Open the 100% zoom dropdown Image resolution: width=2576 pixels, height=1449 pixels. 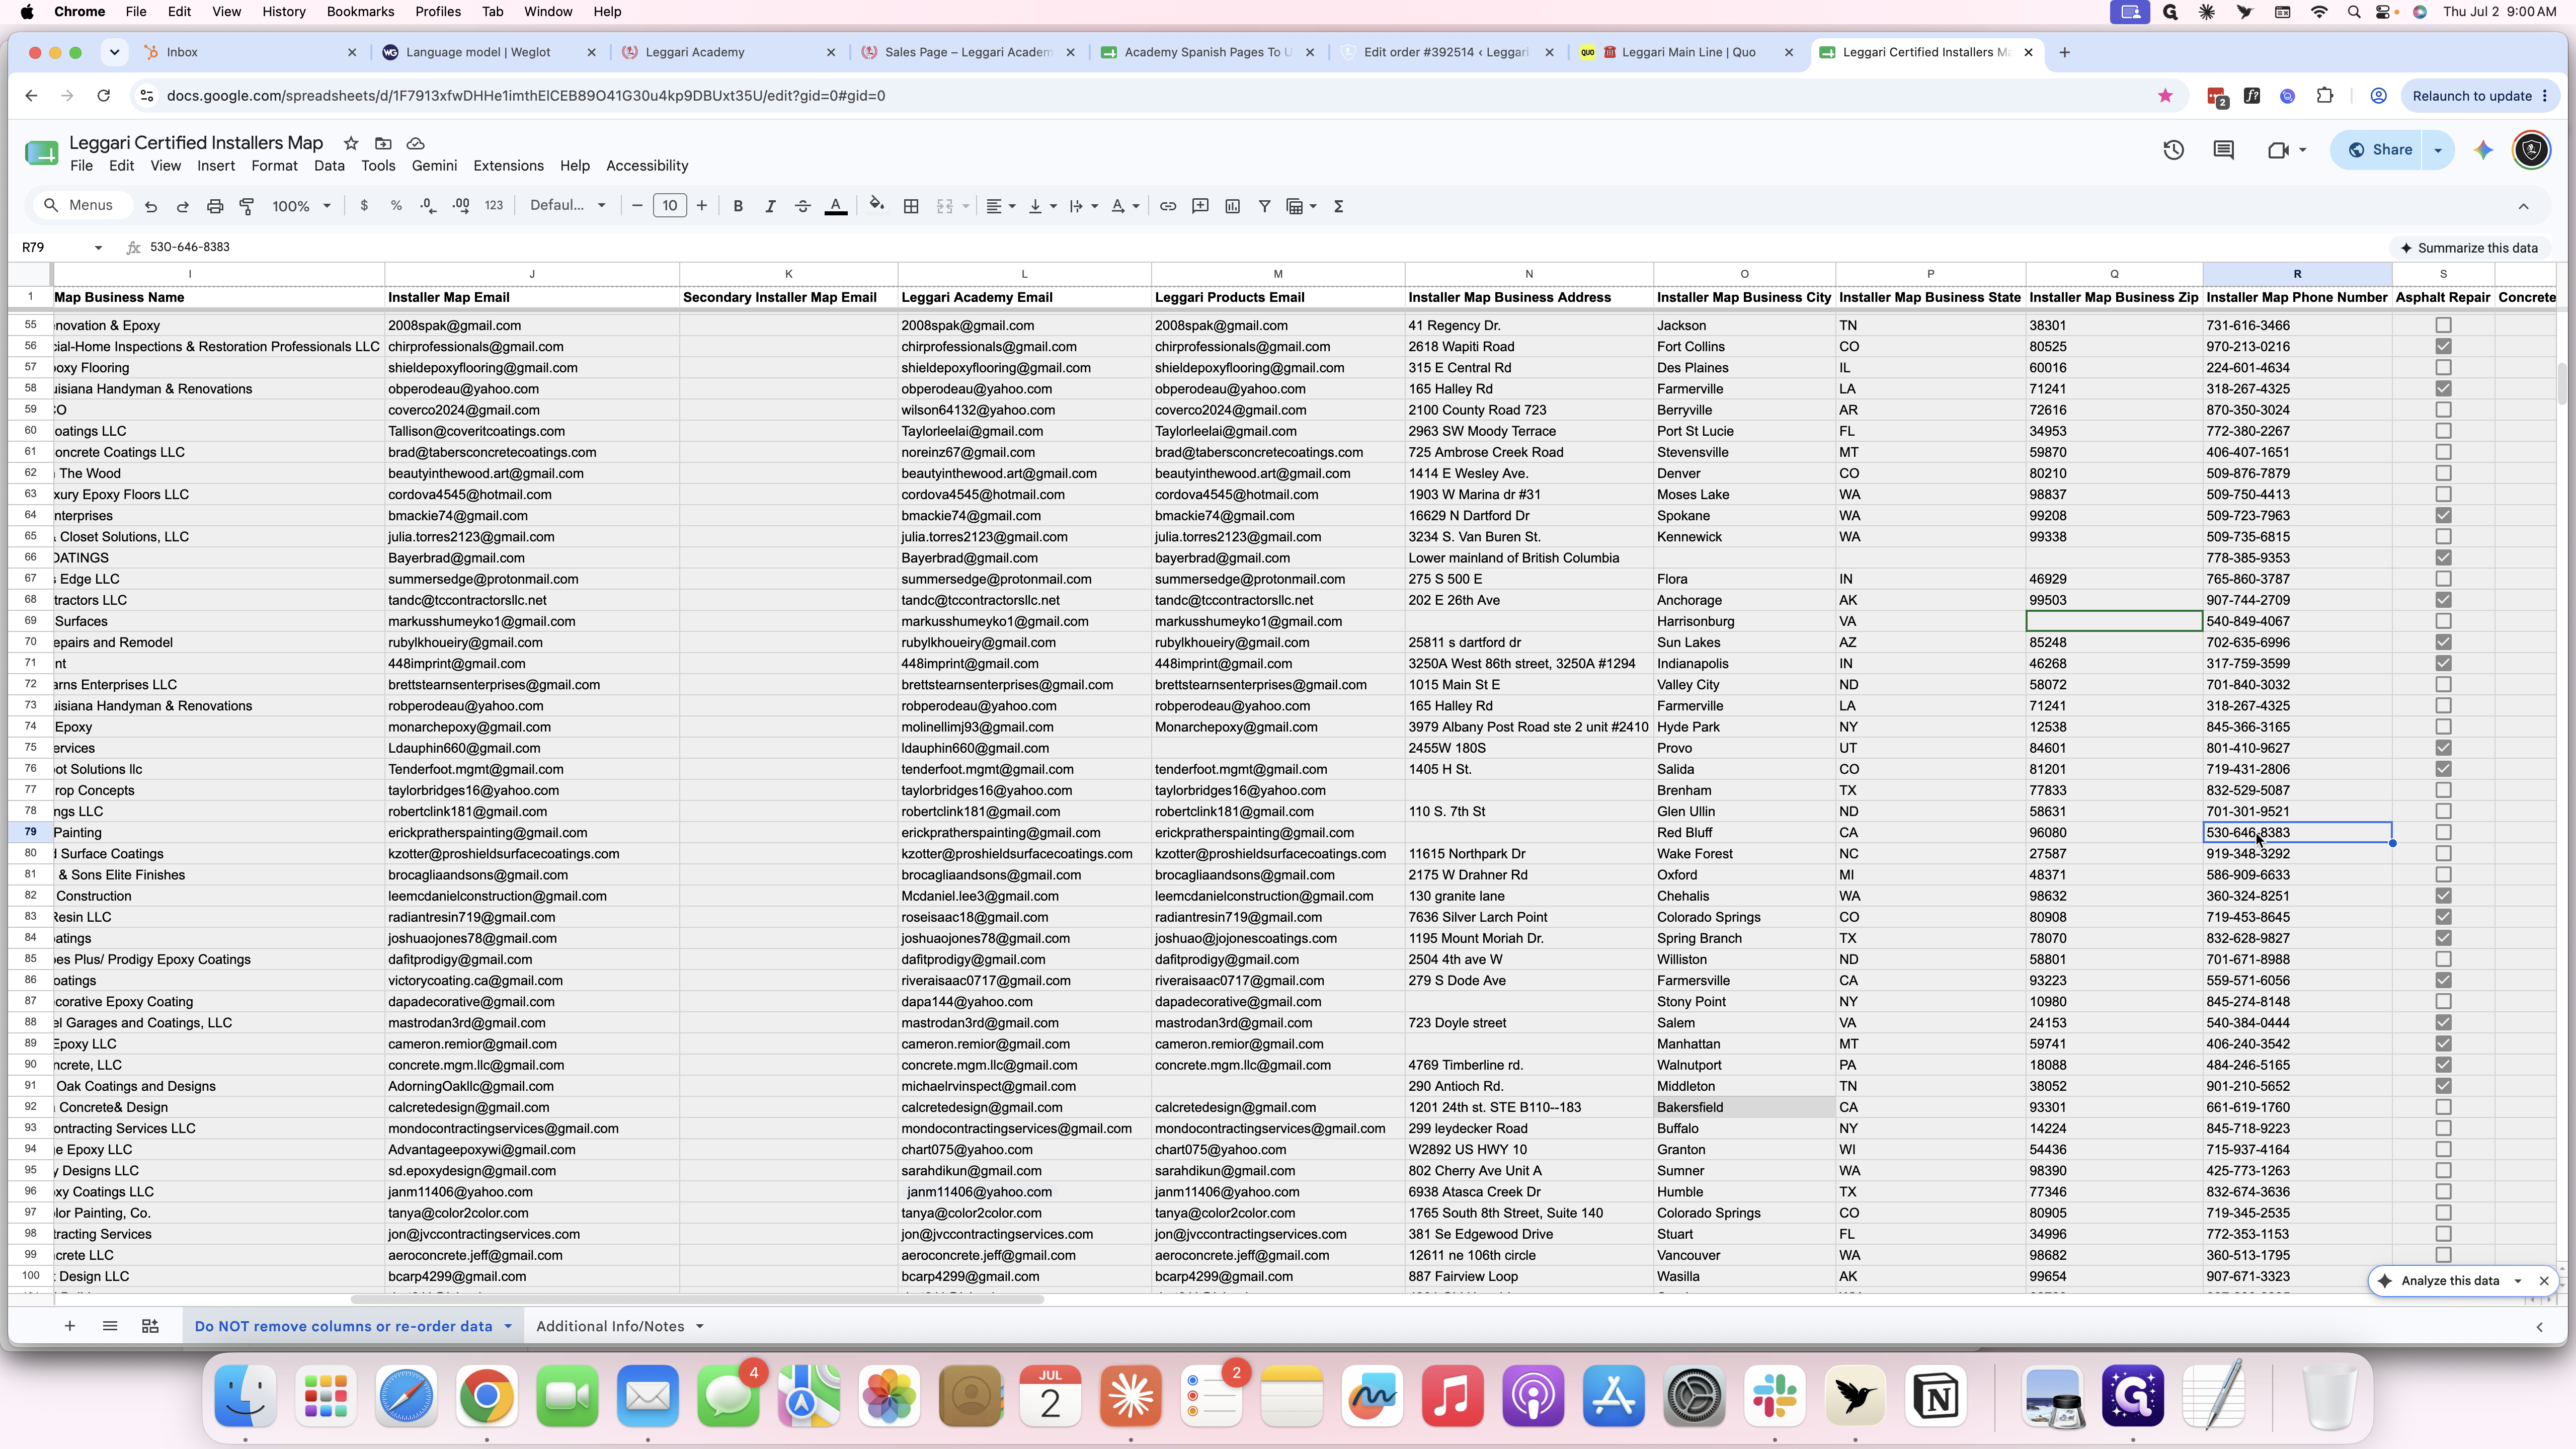pos(301,206)
